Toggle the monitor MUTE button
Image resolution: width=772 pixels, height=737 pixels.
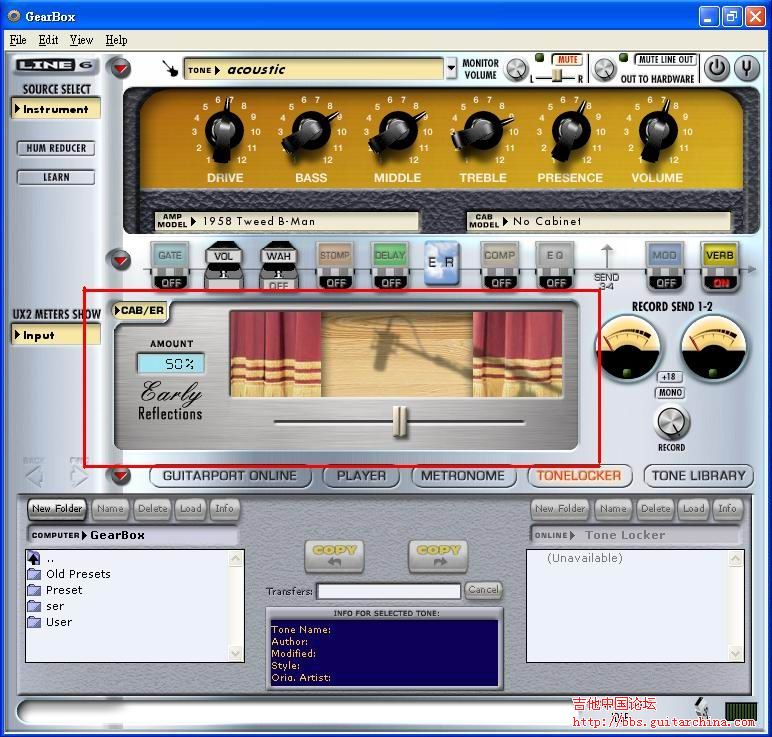point(567,60)
